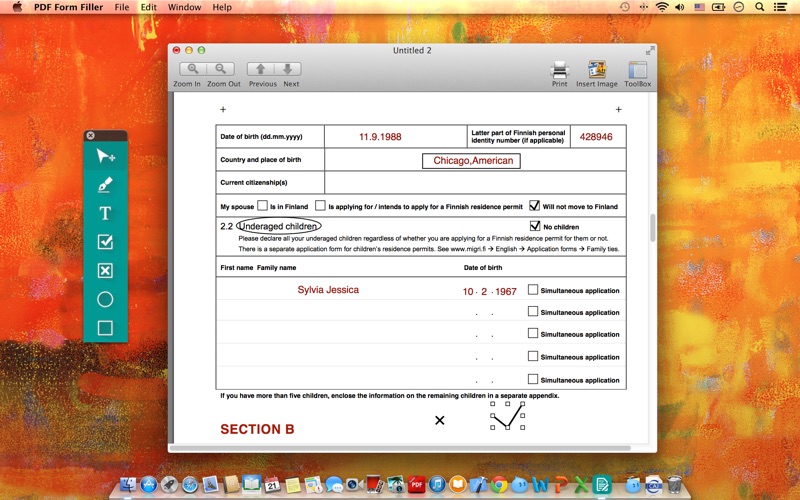Uncheck the 'No children' checkbox
The image size is (800, 500).
[x=535, y=226]
